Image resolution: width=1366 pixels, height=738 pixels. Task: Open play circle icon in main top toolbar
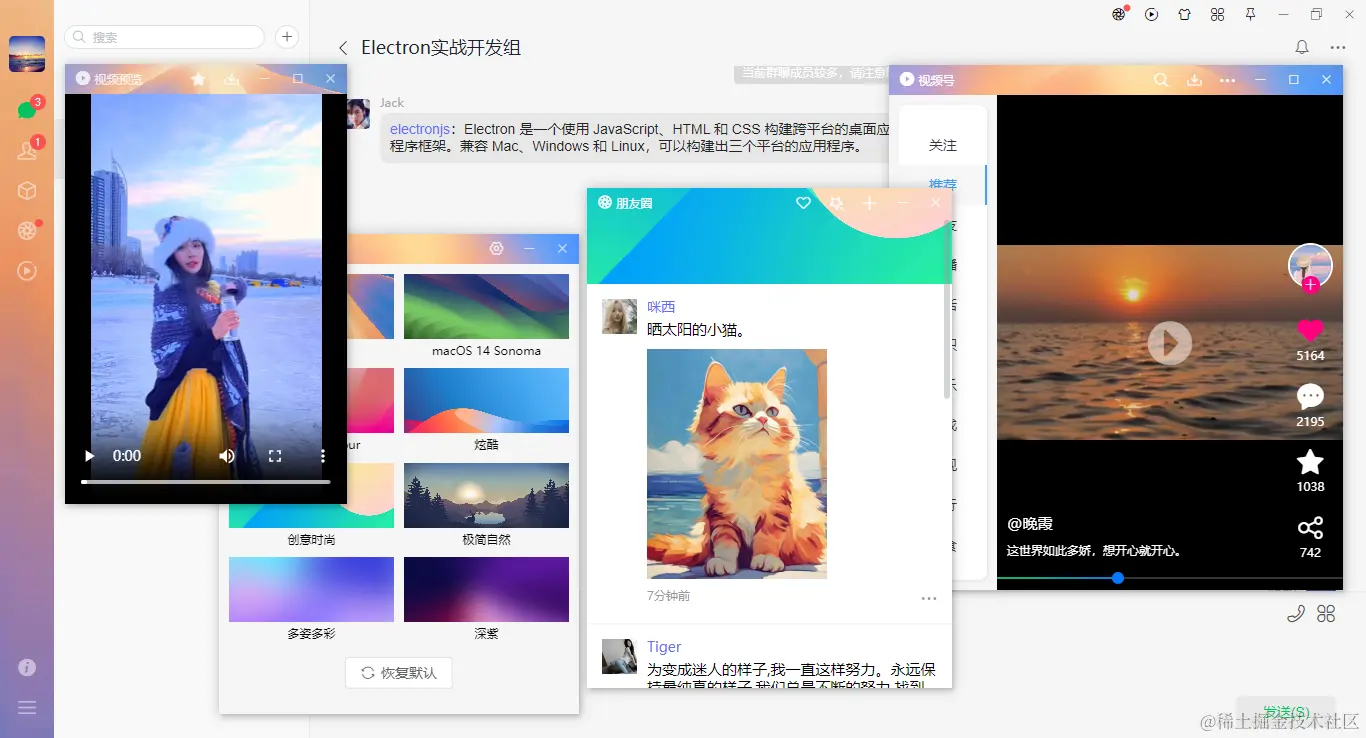[1152, 14]
